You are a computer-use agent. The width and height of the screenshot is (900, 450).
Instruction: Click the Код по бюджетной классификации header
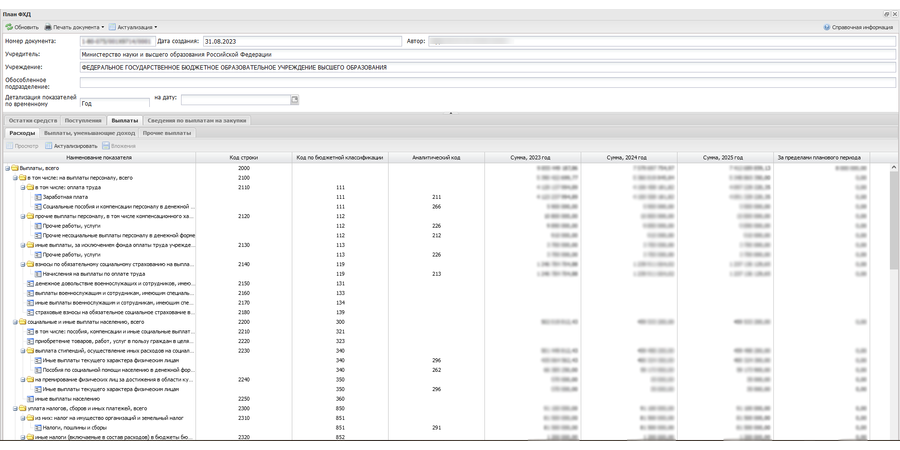point(340,157)
